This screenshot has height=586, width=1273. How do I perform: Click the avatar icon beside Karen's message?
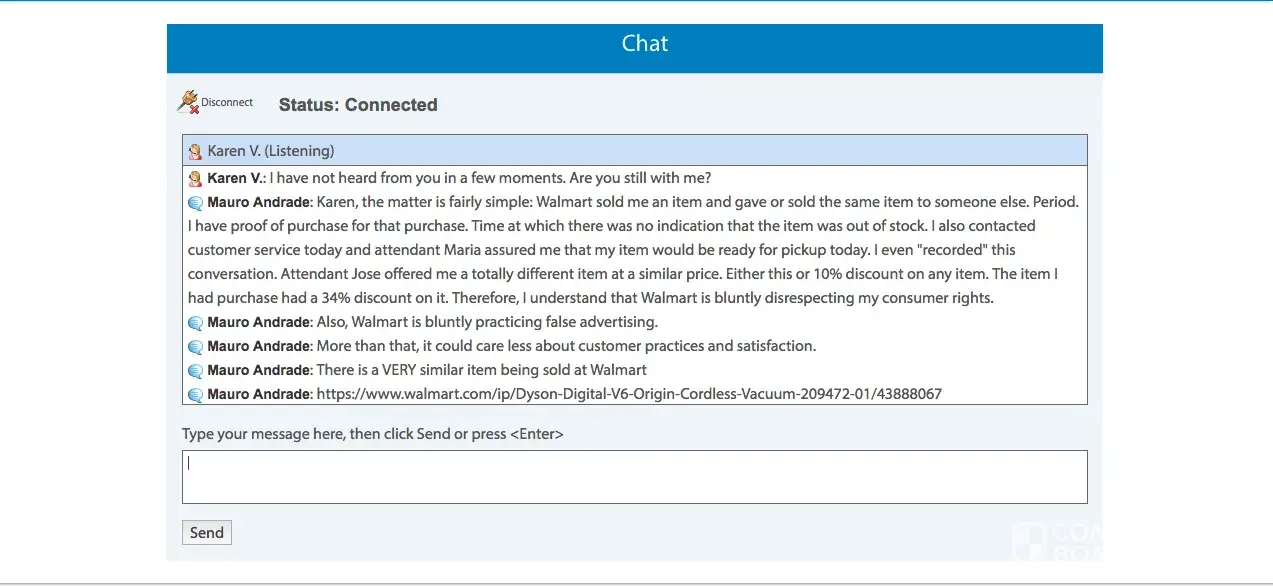tap(195, 179)
